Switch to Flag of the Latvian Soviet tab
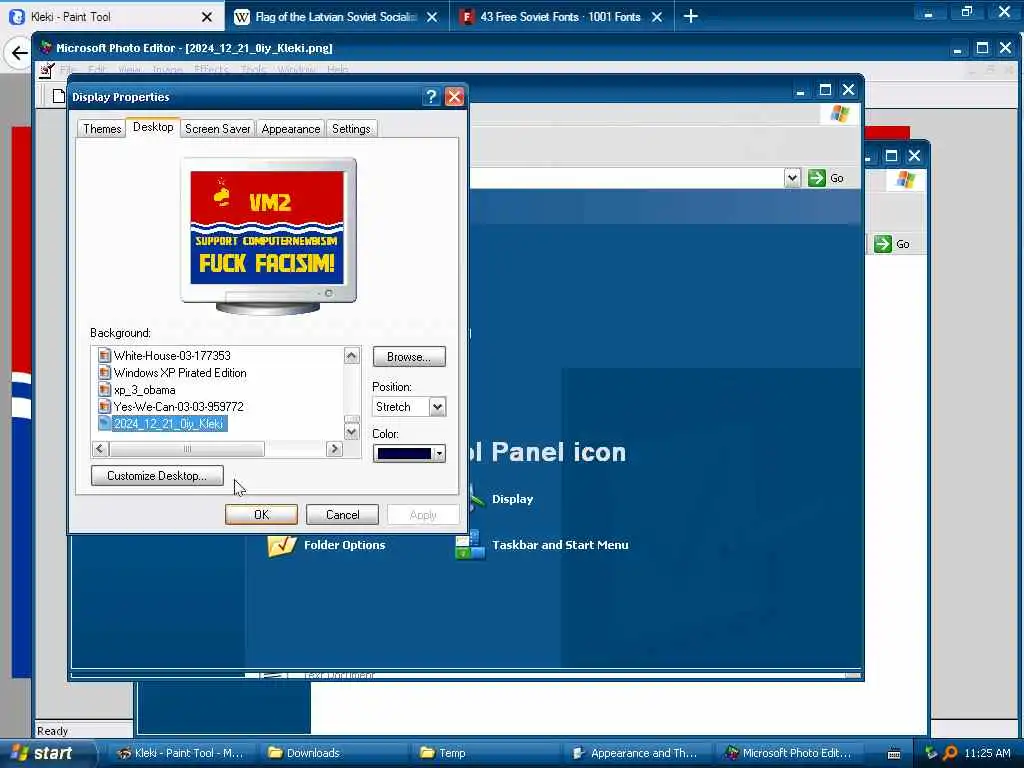This screenshot has height=768, width=1024. [336, 17]
